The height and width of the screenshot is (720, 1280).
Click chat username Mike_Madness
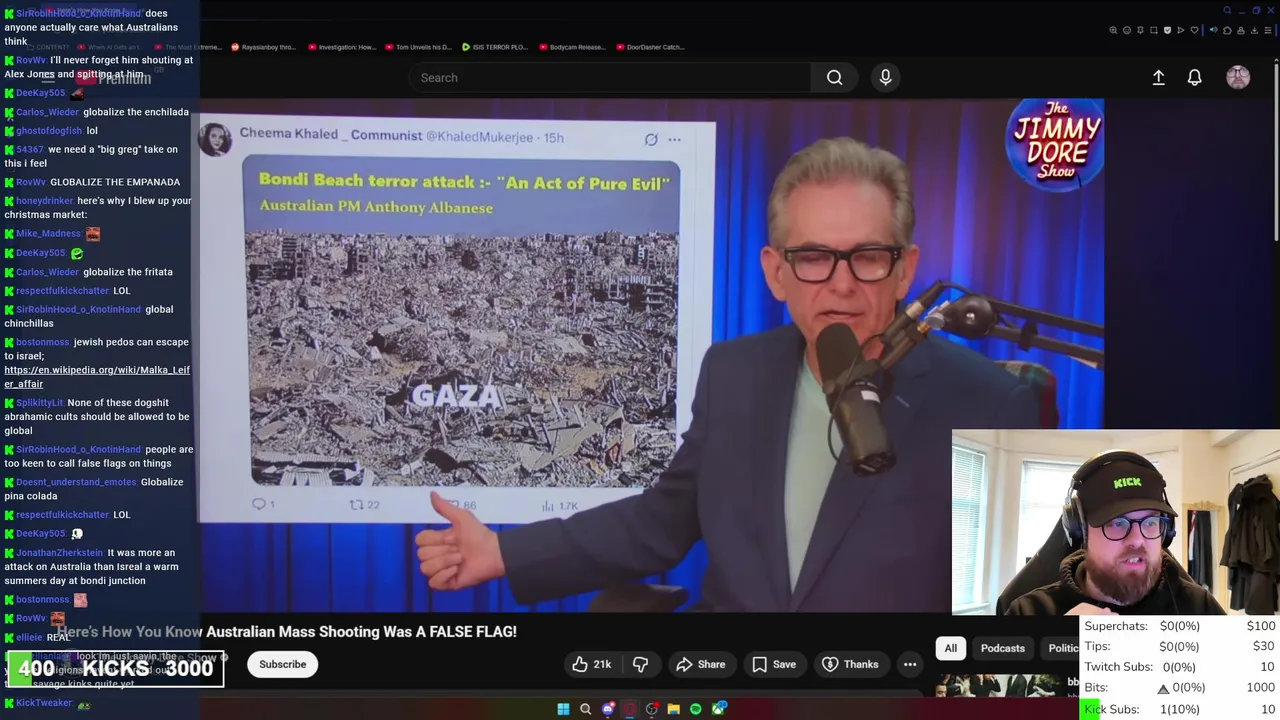(48, 234)
